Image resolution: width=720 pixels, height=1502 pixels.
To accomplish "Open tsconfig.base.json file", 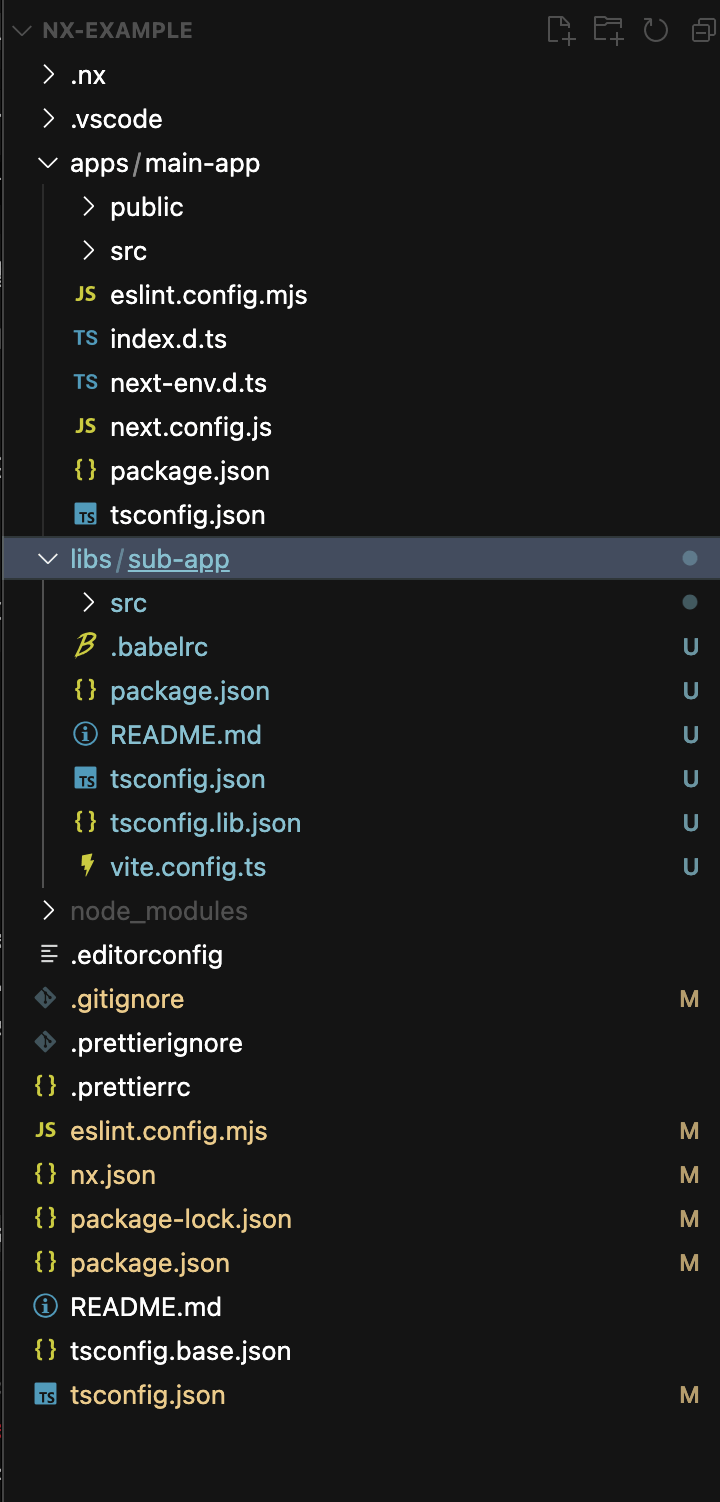I will (x=180, y=1351).
